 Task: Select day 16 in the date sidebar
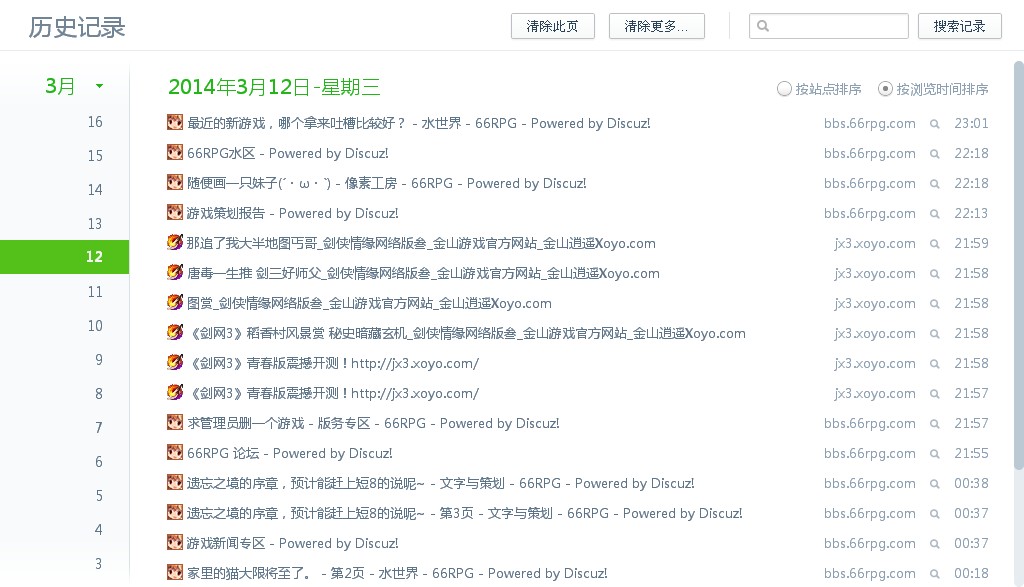point(95,122)
